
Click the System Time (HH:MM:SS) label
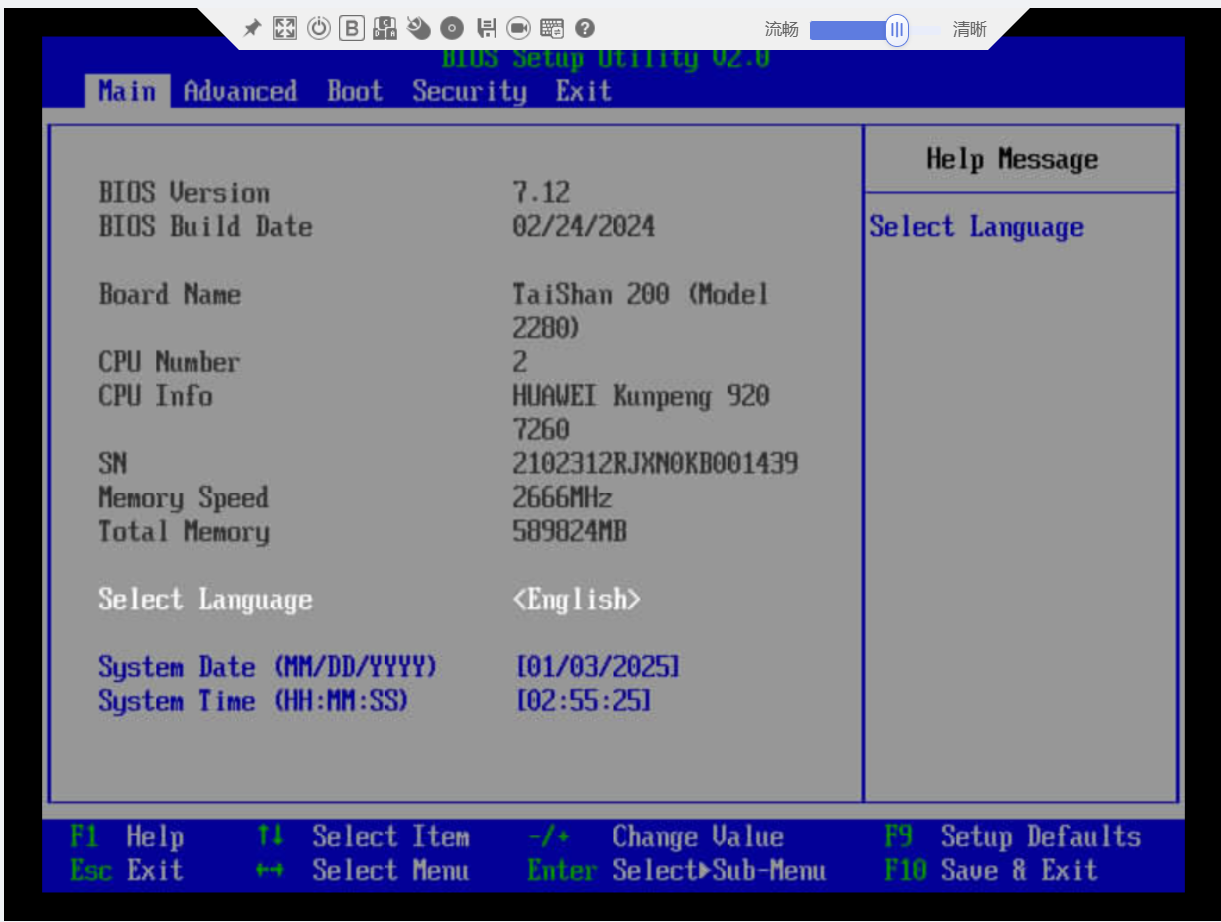click(x=254, y=701)
